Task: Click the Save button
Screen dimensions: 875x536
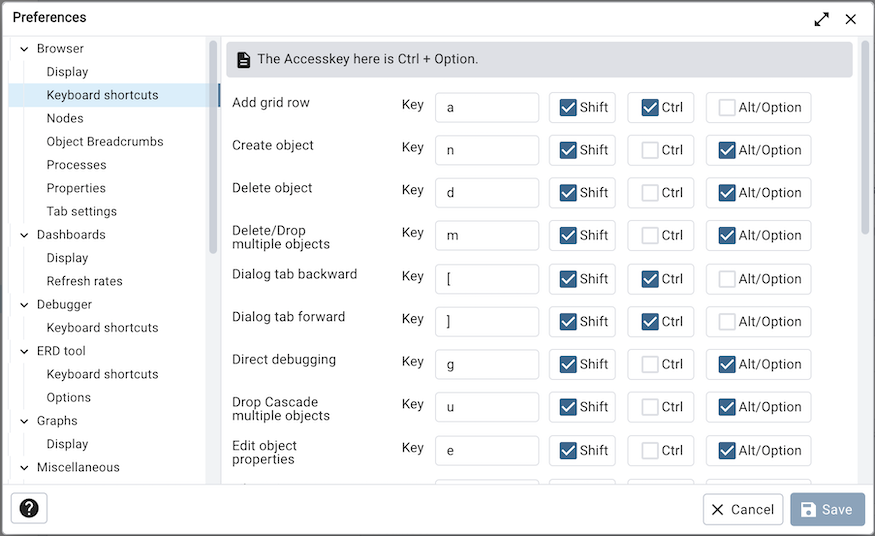Action: click(827, 509)
